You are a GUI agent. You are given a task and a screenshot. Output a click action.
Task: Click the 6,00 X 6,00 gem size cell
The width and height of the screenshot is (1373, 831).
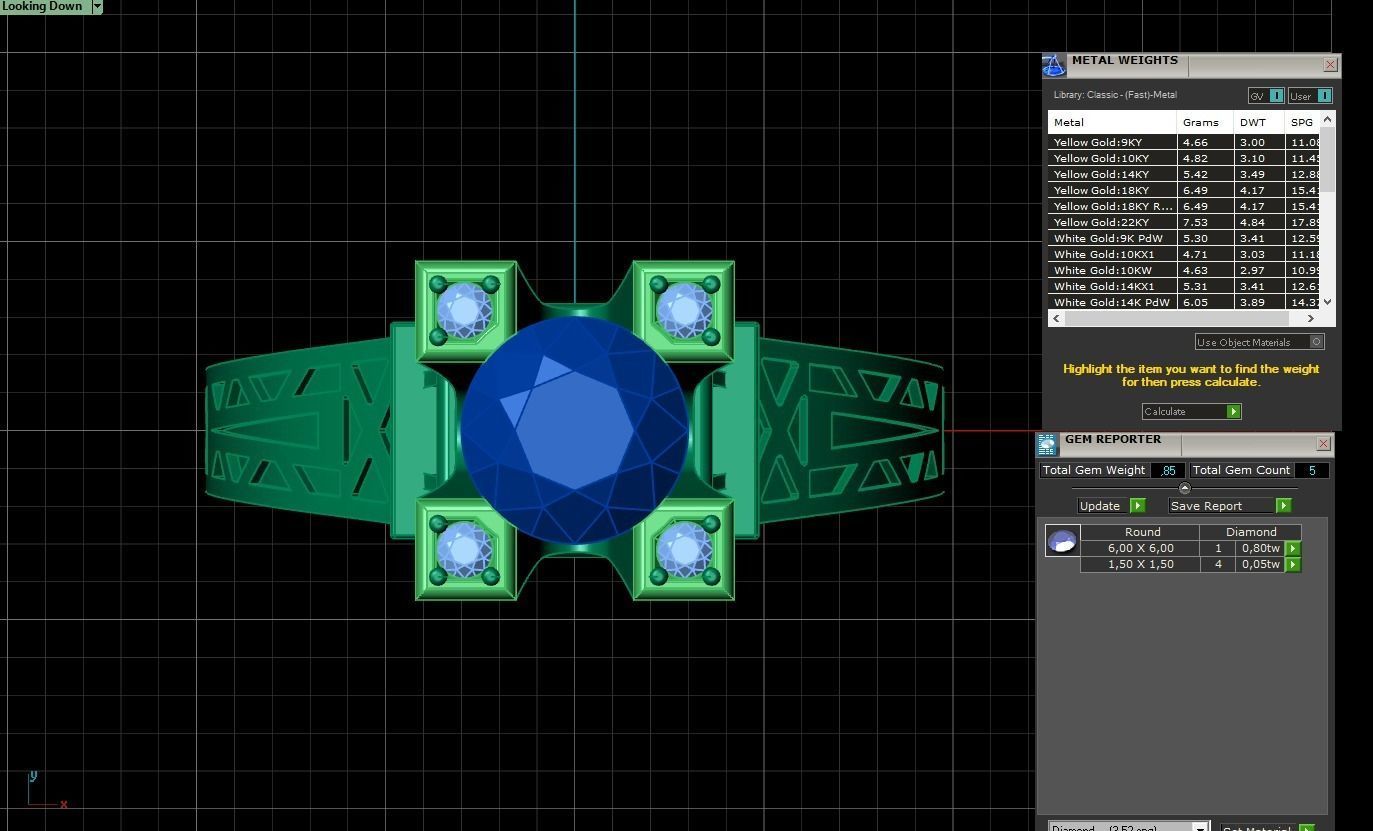point(1140,548)
